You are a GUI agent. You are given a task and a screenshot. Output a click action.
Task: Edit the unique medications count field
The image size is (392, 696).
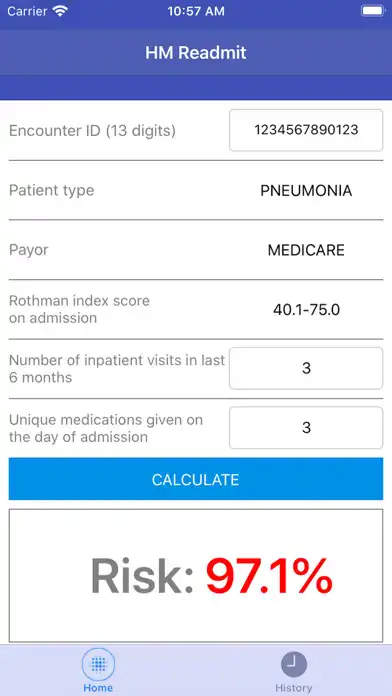pyautogui.click(x=306, y=428)
